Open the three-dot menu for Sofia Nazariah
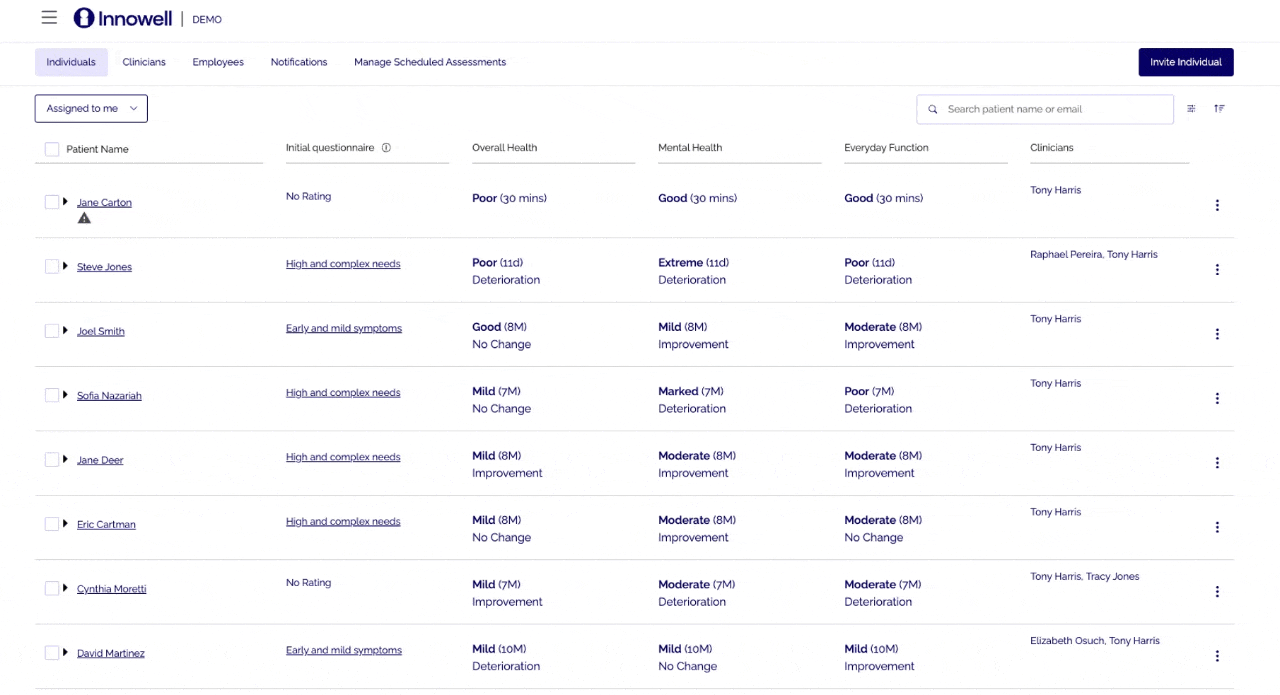This screenshot has height=695, width=1280. click(x=1217, y=398)
